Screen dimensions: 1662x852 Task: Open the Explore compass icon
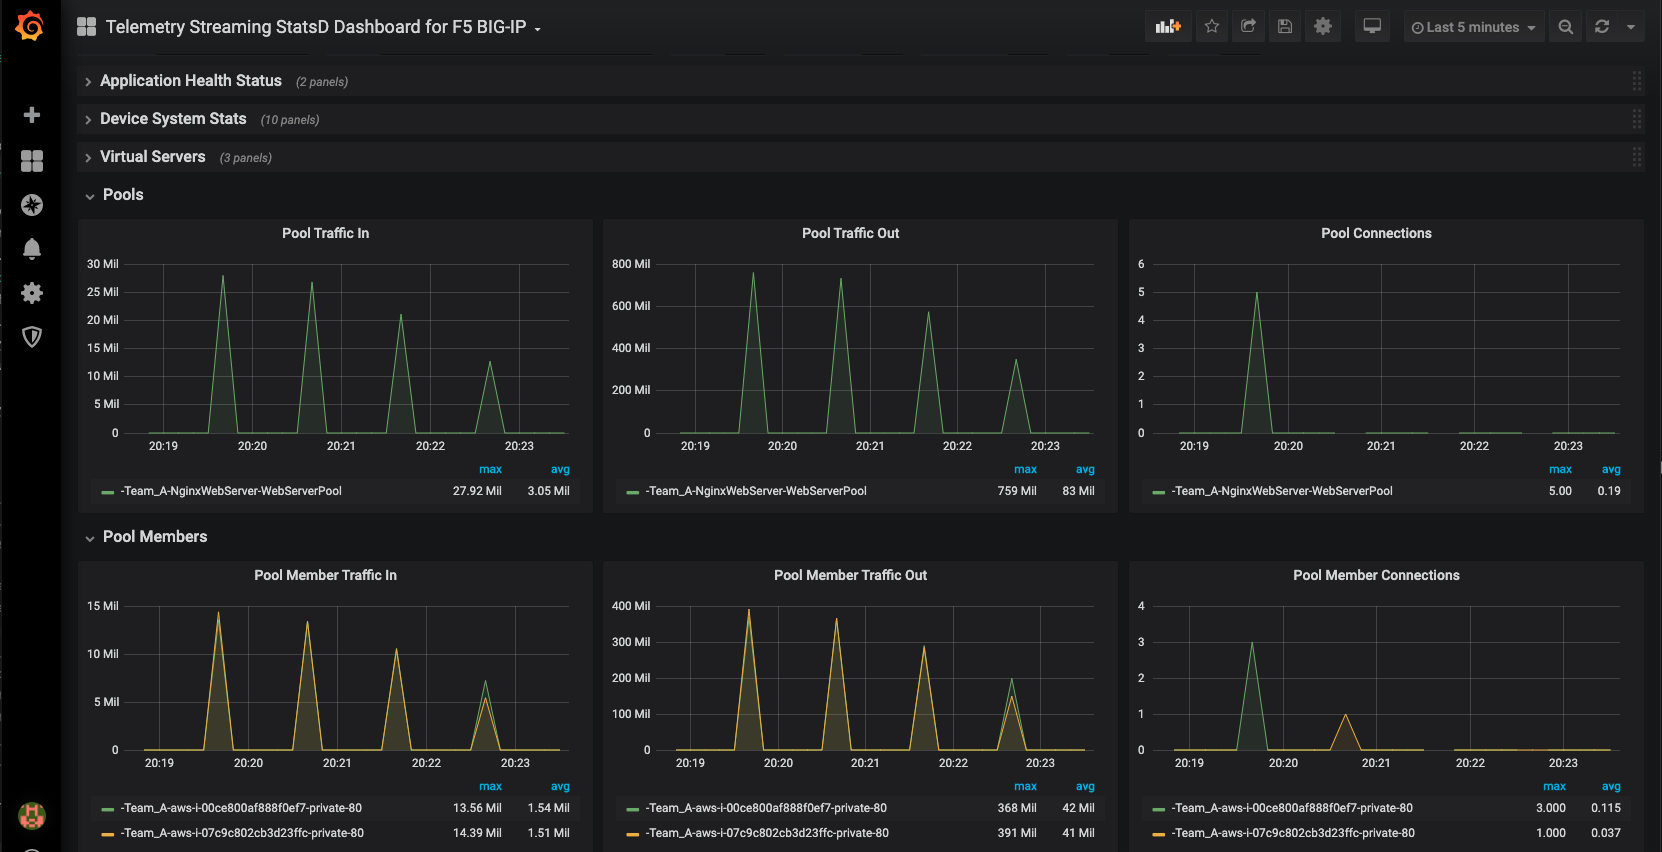pos(32,205)
